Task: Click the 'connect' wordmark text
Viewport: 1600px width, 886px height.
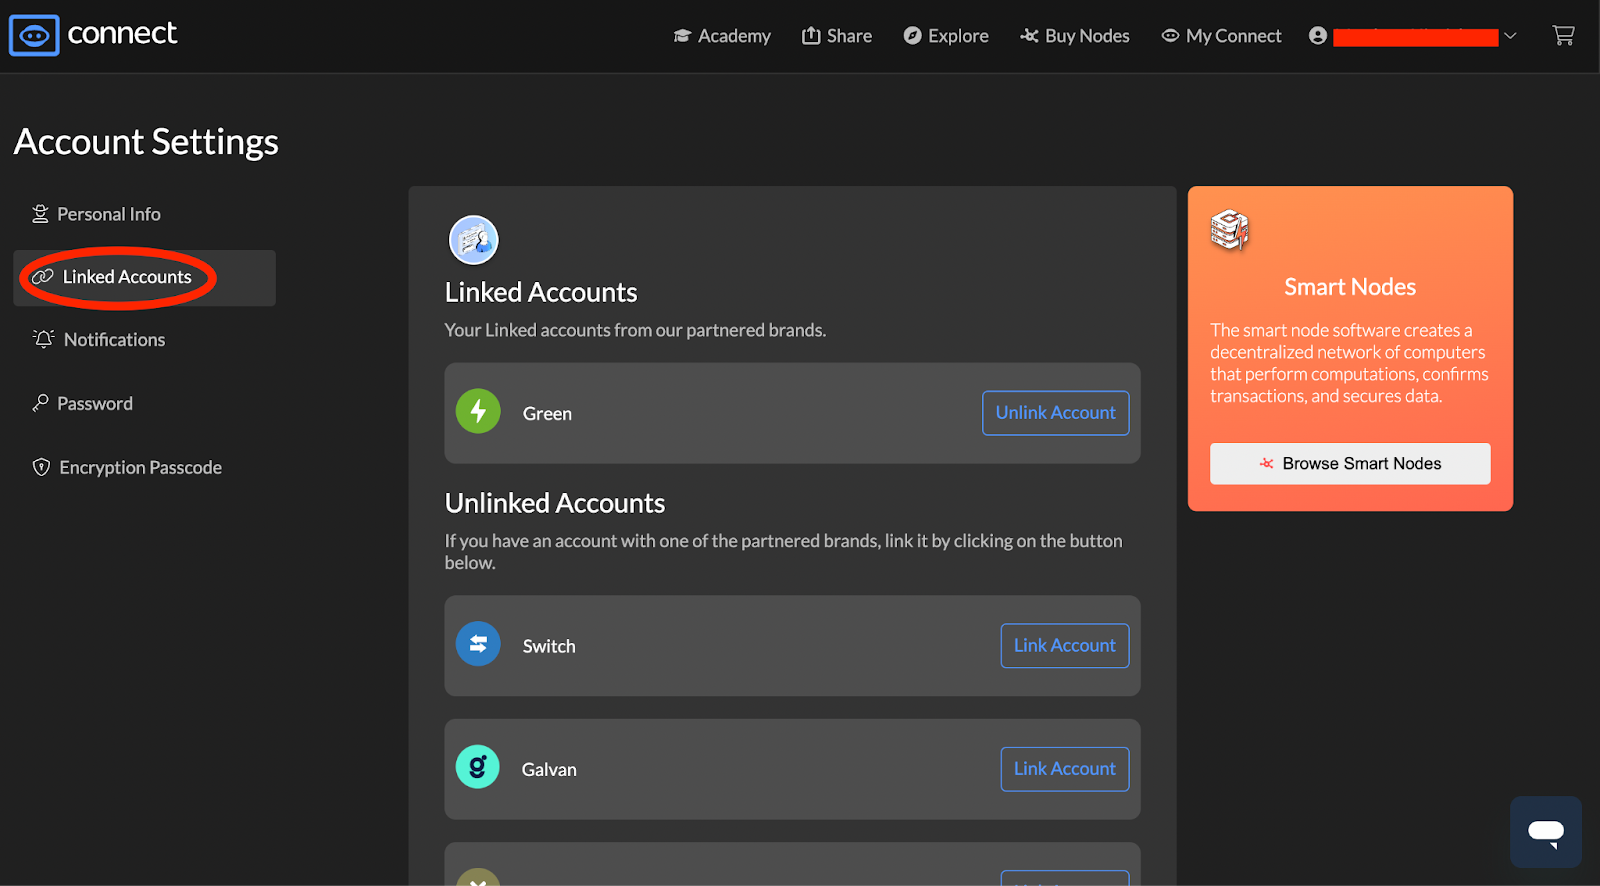Action: coord(122,34)
